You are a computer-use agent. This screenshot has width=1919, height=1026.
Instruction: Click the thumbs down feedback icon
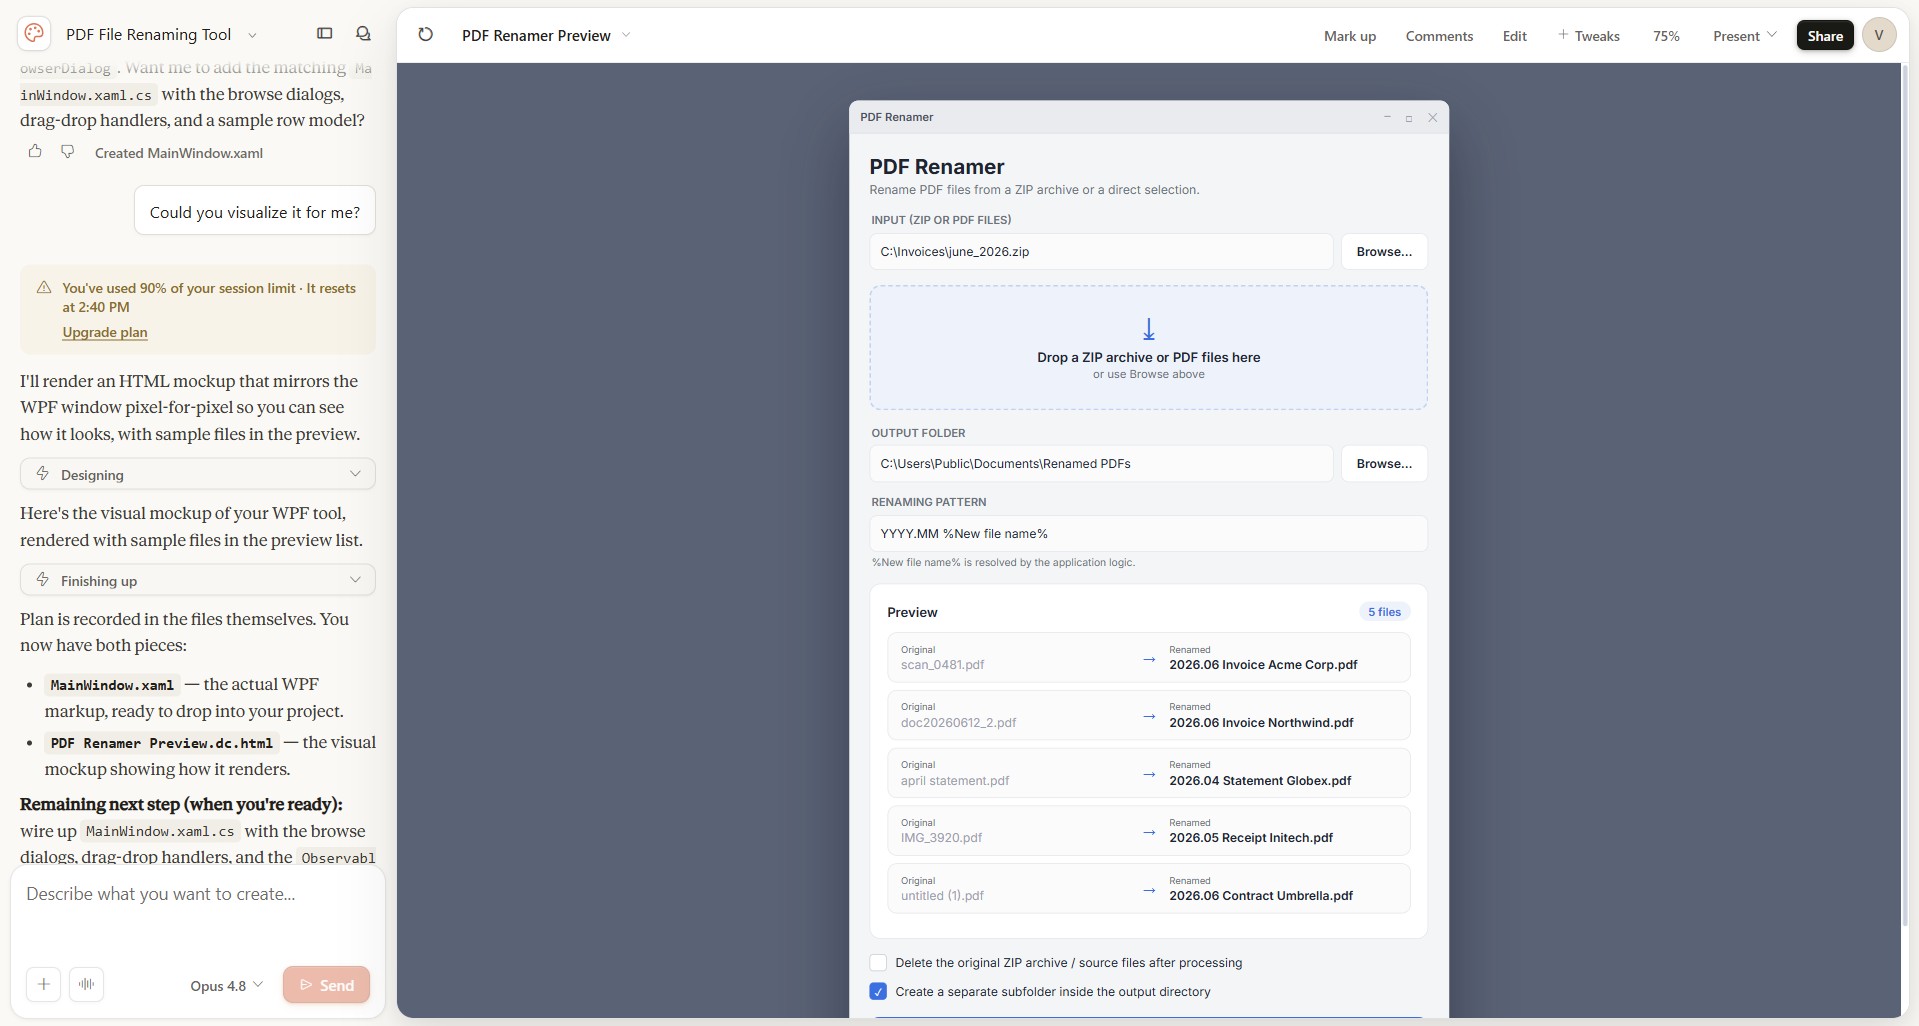click(67, 152)
